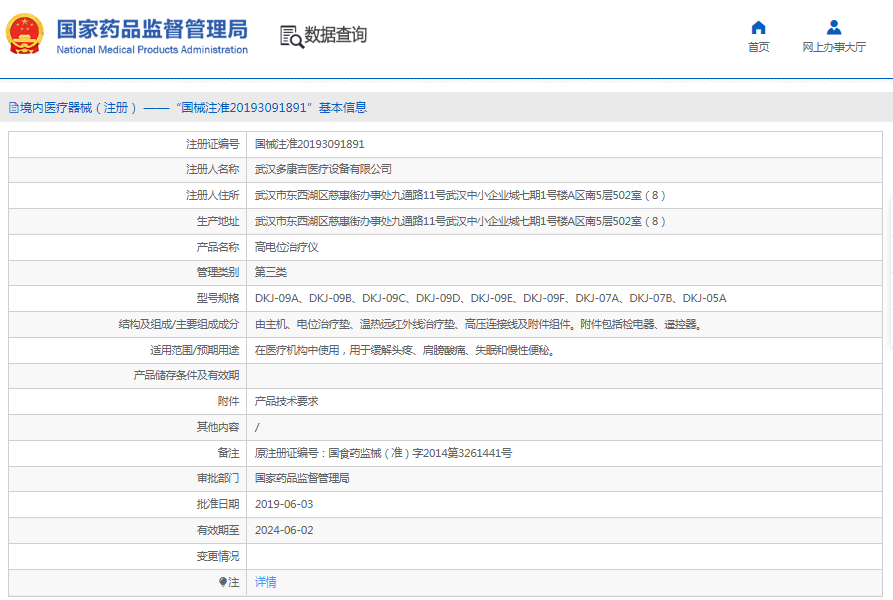Click attachment value 产品技术要求
This screenshot has height=600, width=893.
[x=286, y=401]
